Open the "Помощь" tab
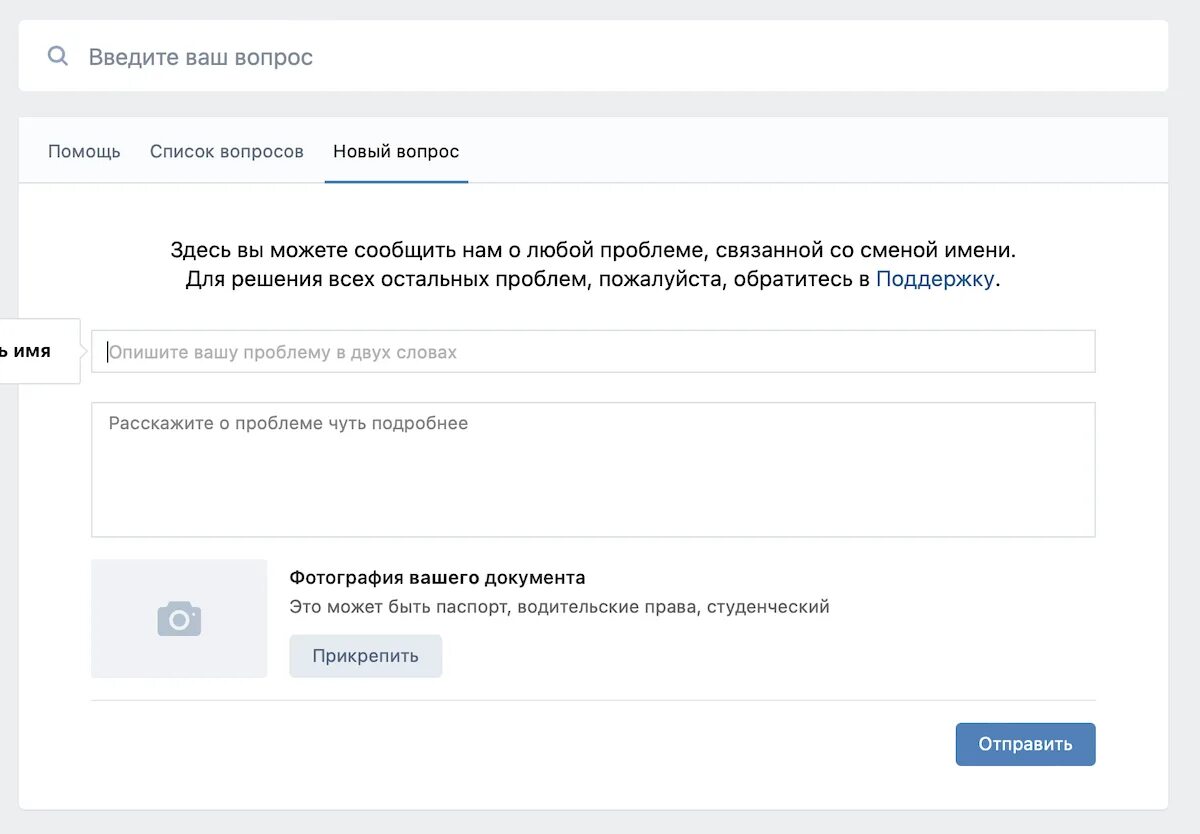The height and width of the screenshot is (834, 1200). pyautogui.click(x=84, y=152)
